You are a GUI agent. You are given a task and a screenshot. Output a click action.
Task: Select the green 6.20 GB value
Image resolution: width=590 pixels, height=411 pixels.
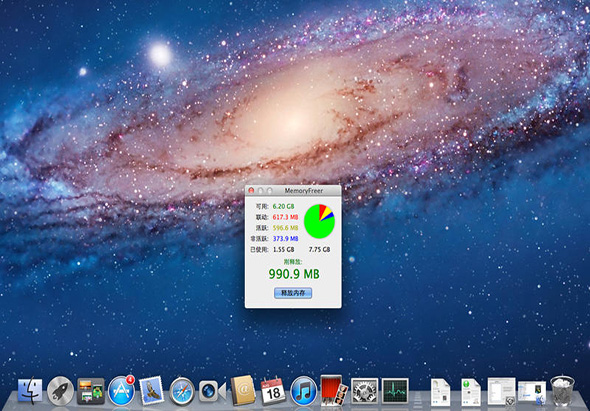pos(284,207)
